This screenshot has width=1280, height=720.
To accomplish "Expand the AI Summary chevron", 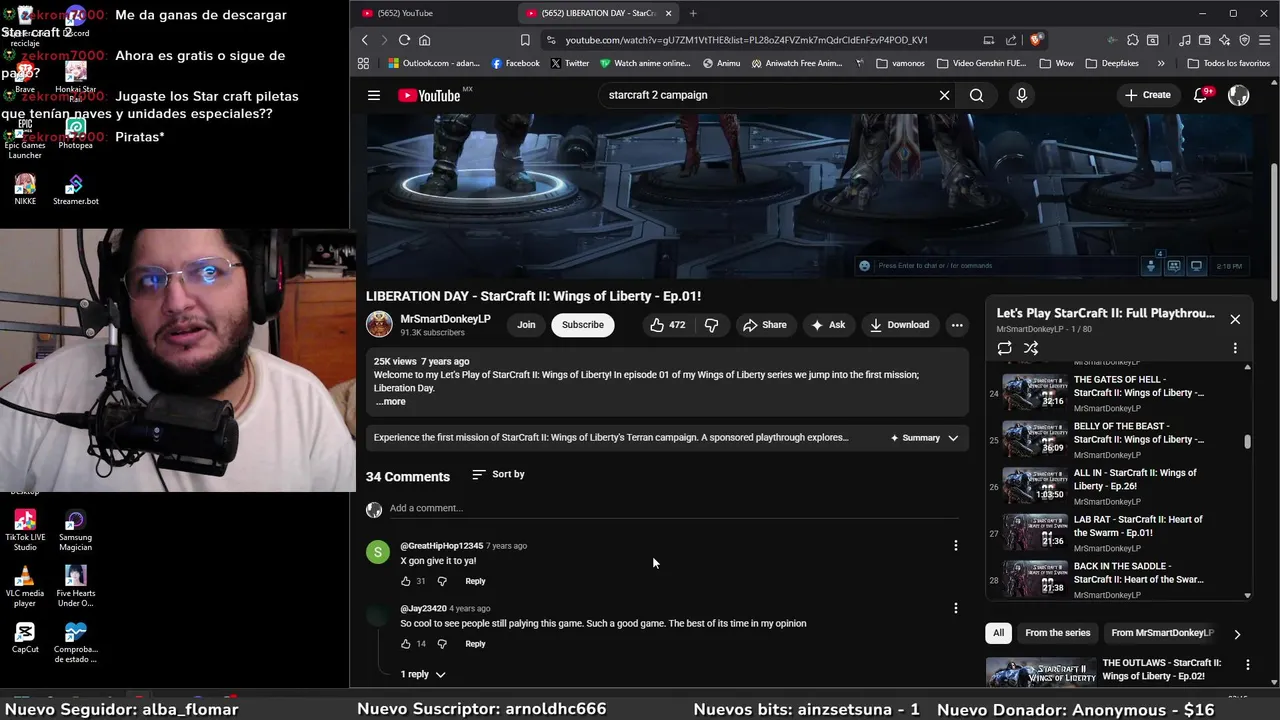I will coord(953,438).
